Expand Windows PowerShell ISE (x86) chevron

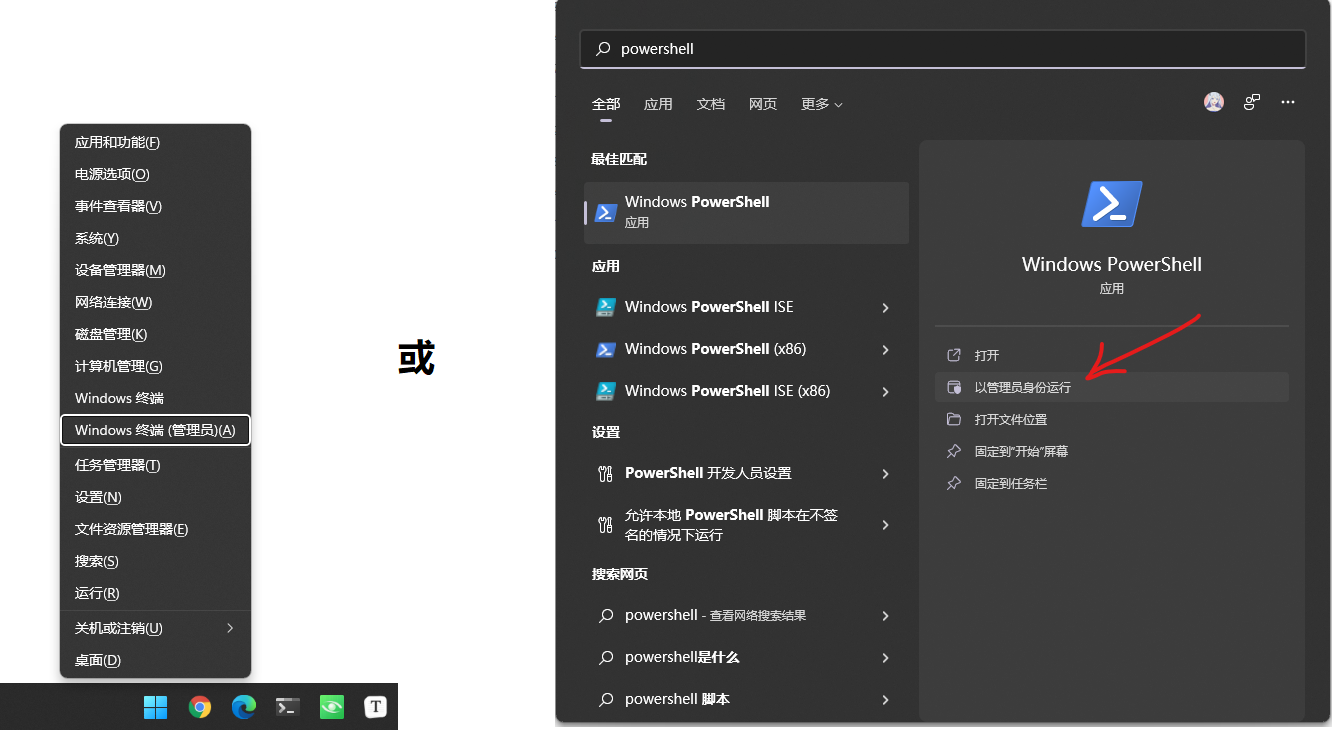886,392
